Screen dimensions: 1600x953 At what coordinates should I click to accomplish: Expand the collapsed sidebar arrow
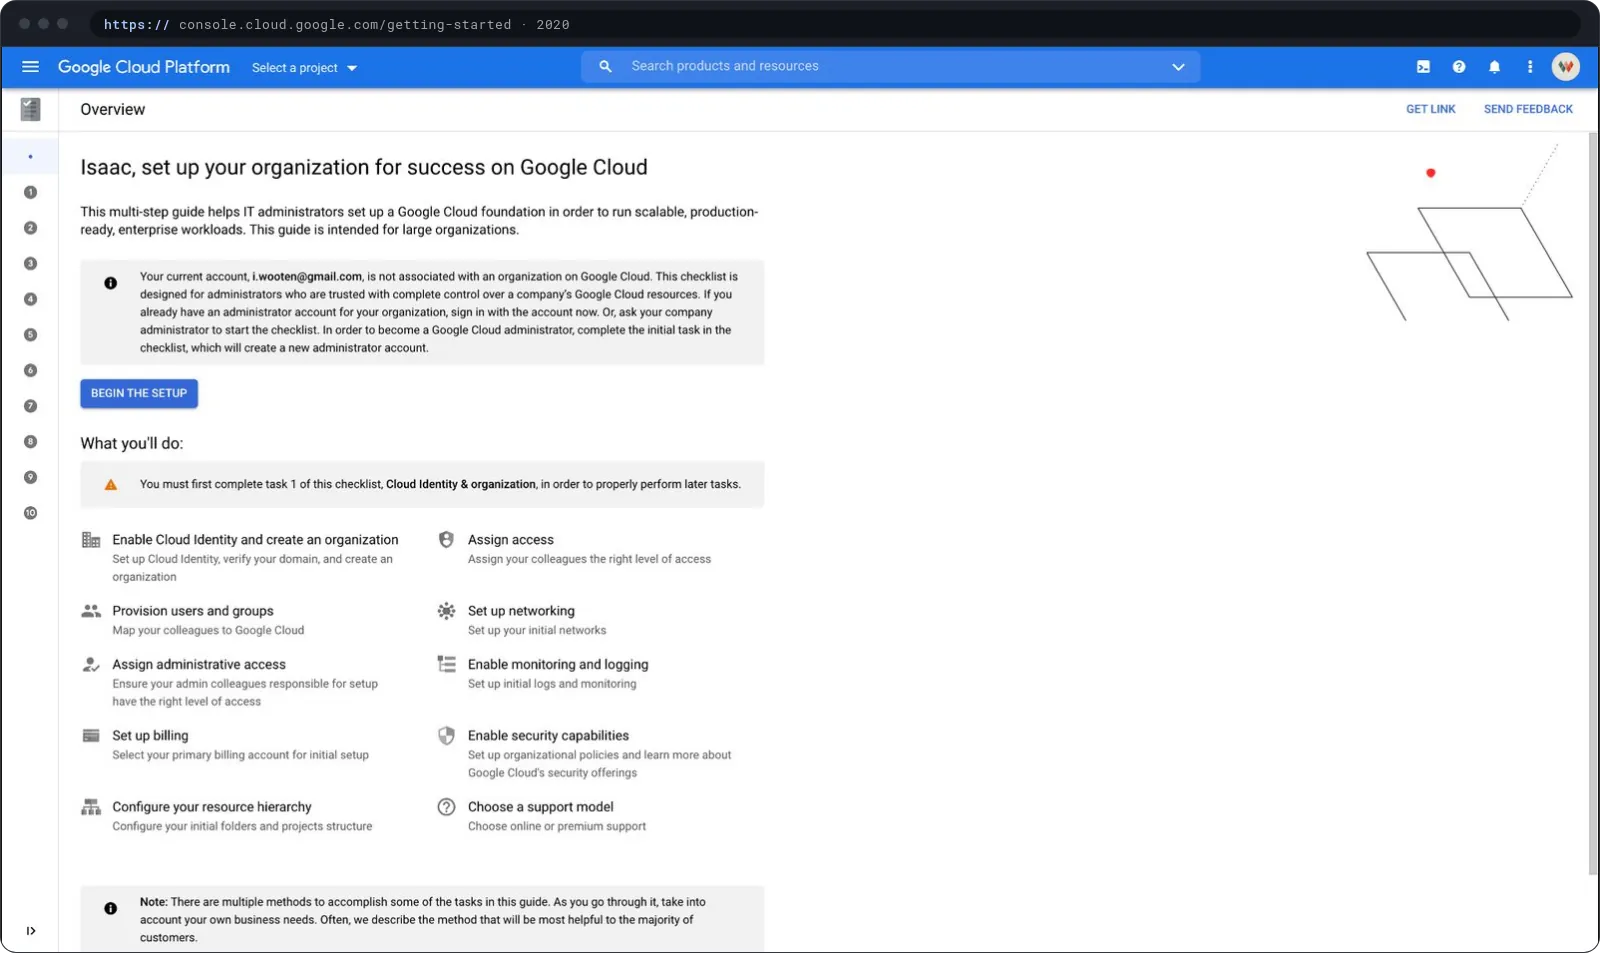[x=31, y=931]
